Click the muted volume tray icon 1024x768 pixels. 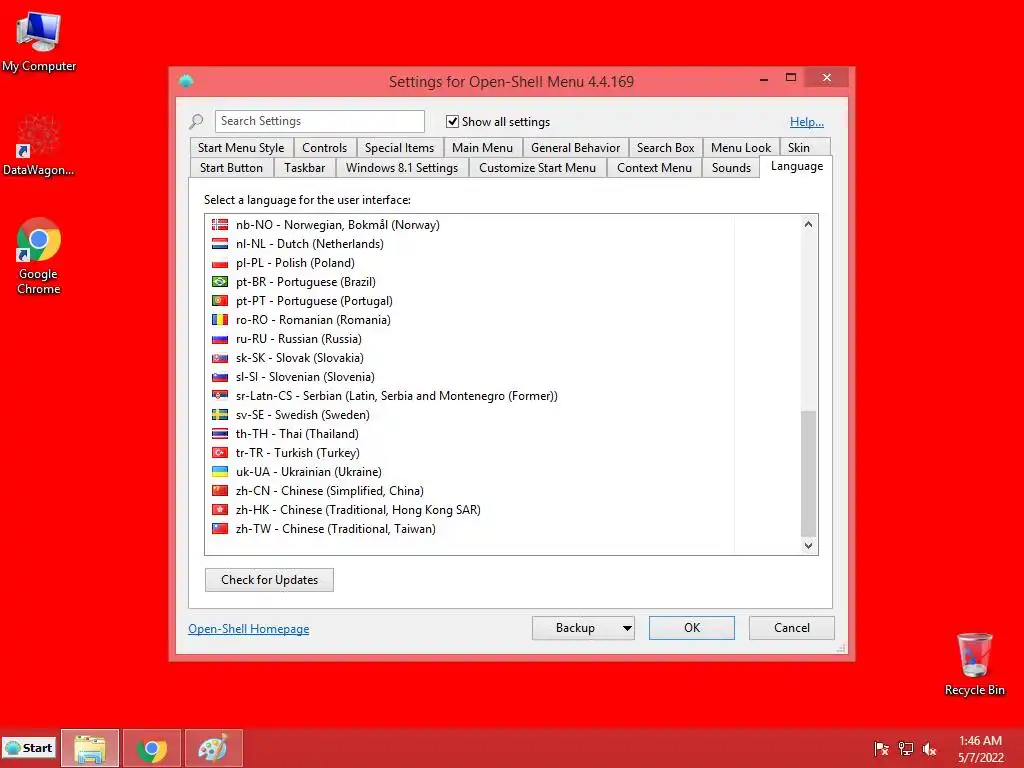pos(929,749)
